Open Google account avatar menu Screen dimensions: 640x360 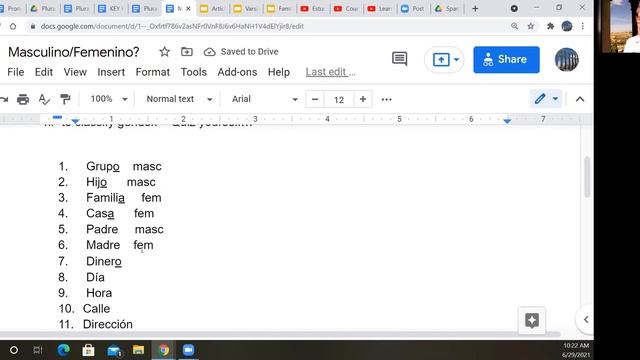[x=567, y=60]
